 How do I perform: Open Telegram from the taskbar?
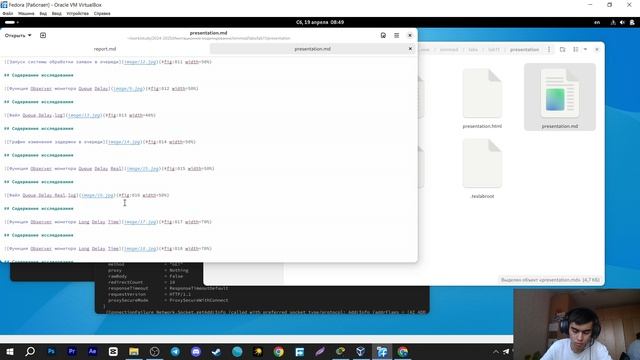click(x=175, y=351)
